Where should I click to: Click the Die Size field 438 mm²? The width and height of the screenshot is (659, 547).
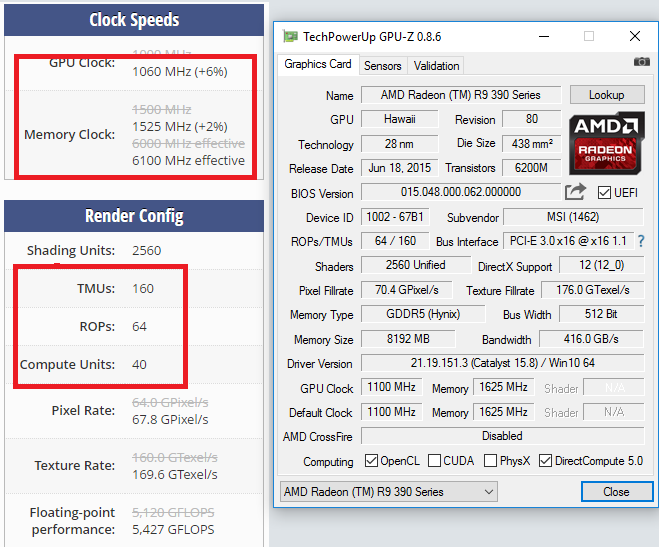point(532,144)
